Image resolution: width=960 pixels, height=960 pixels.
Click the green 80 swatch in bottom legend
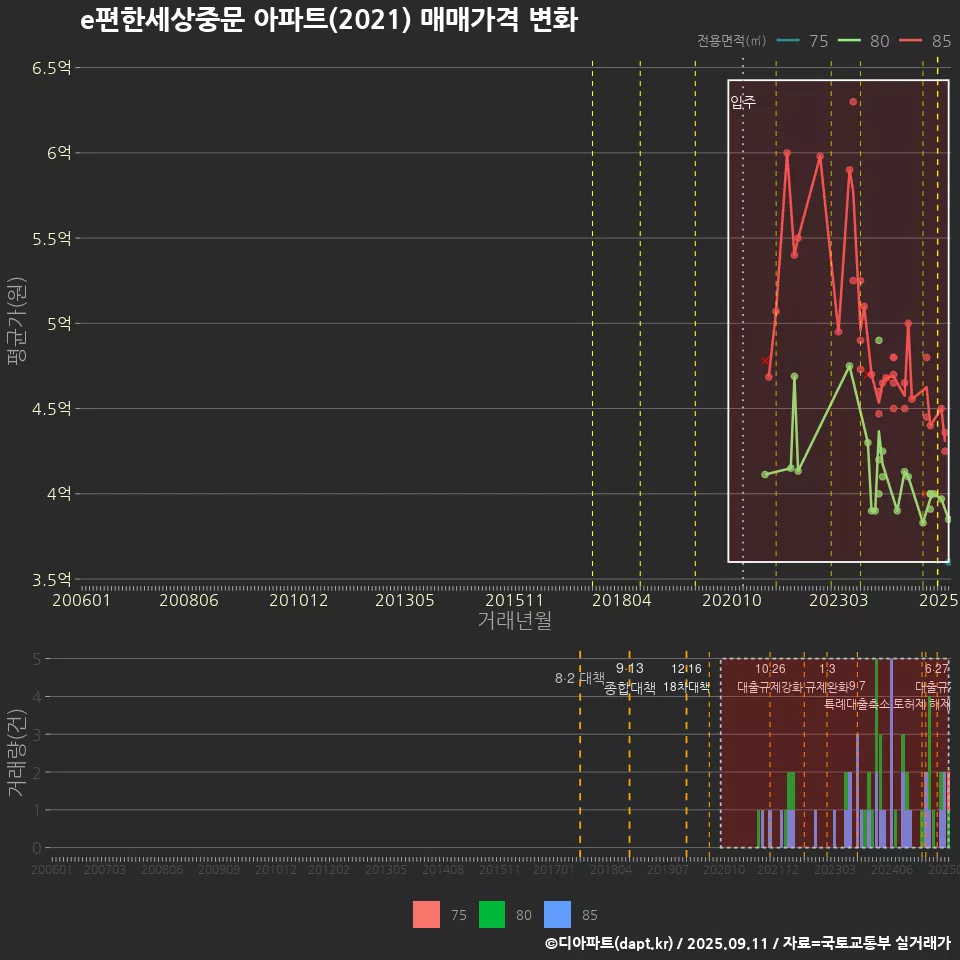(x=492, y=914)
